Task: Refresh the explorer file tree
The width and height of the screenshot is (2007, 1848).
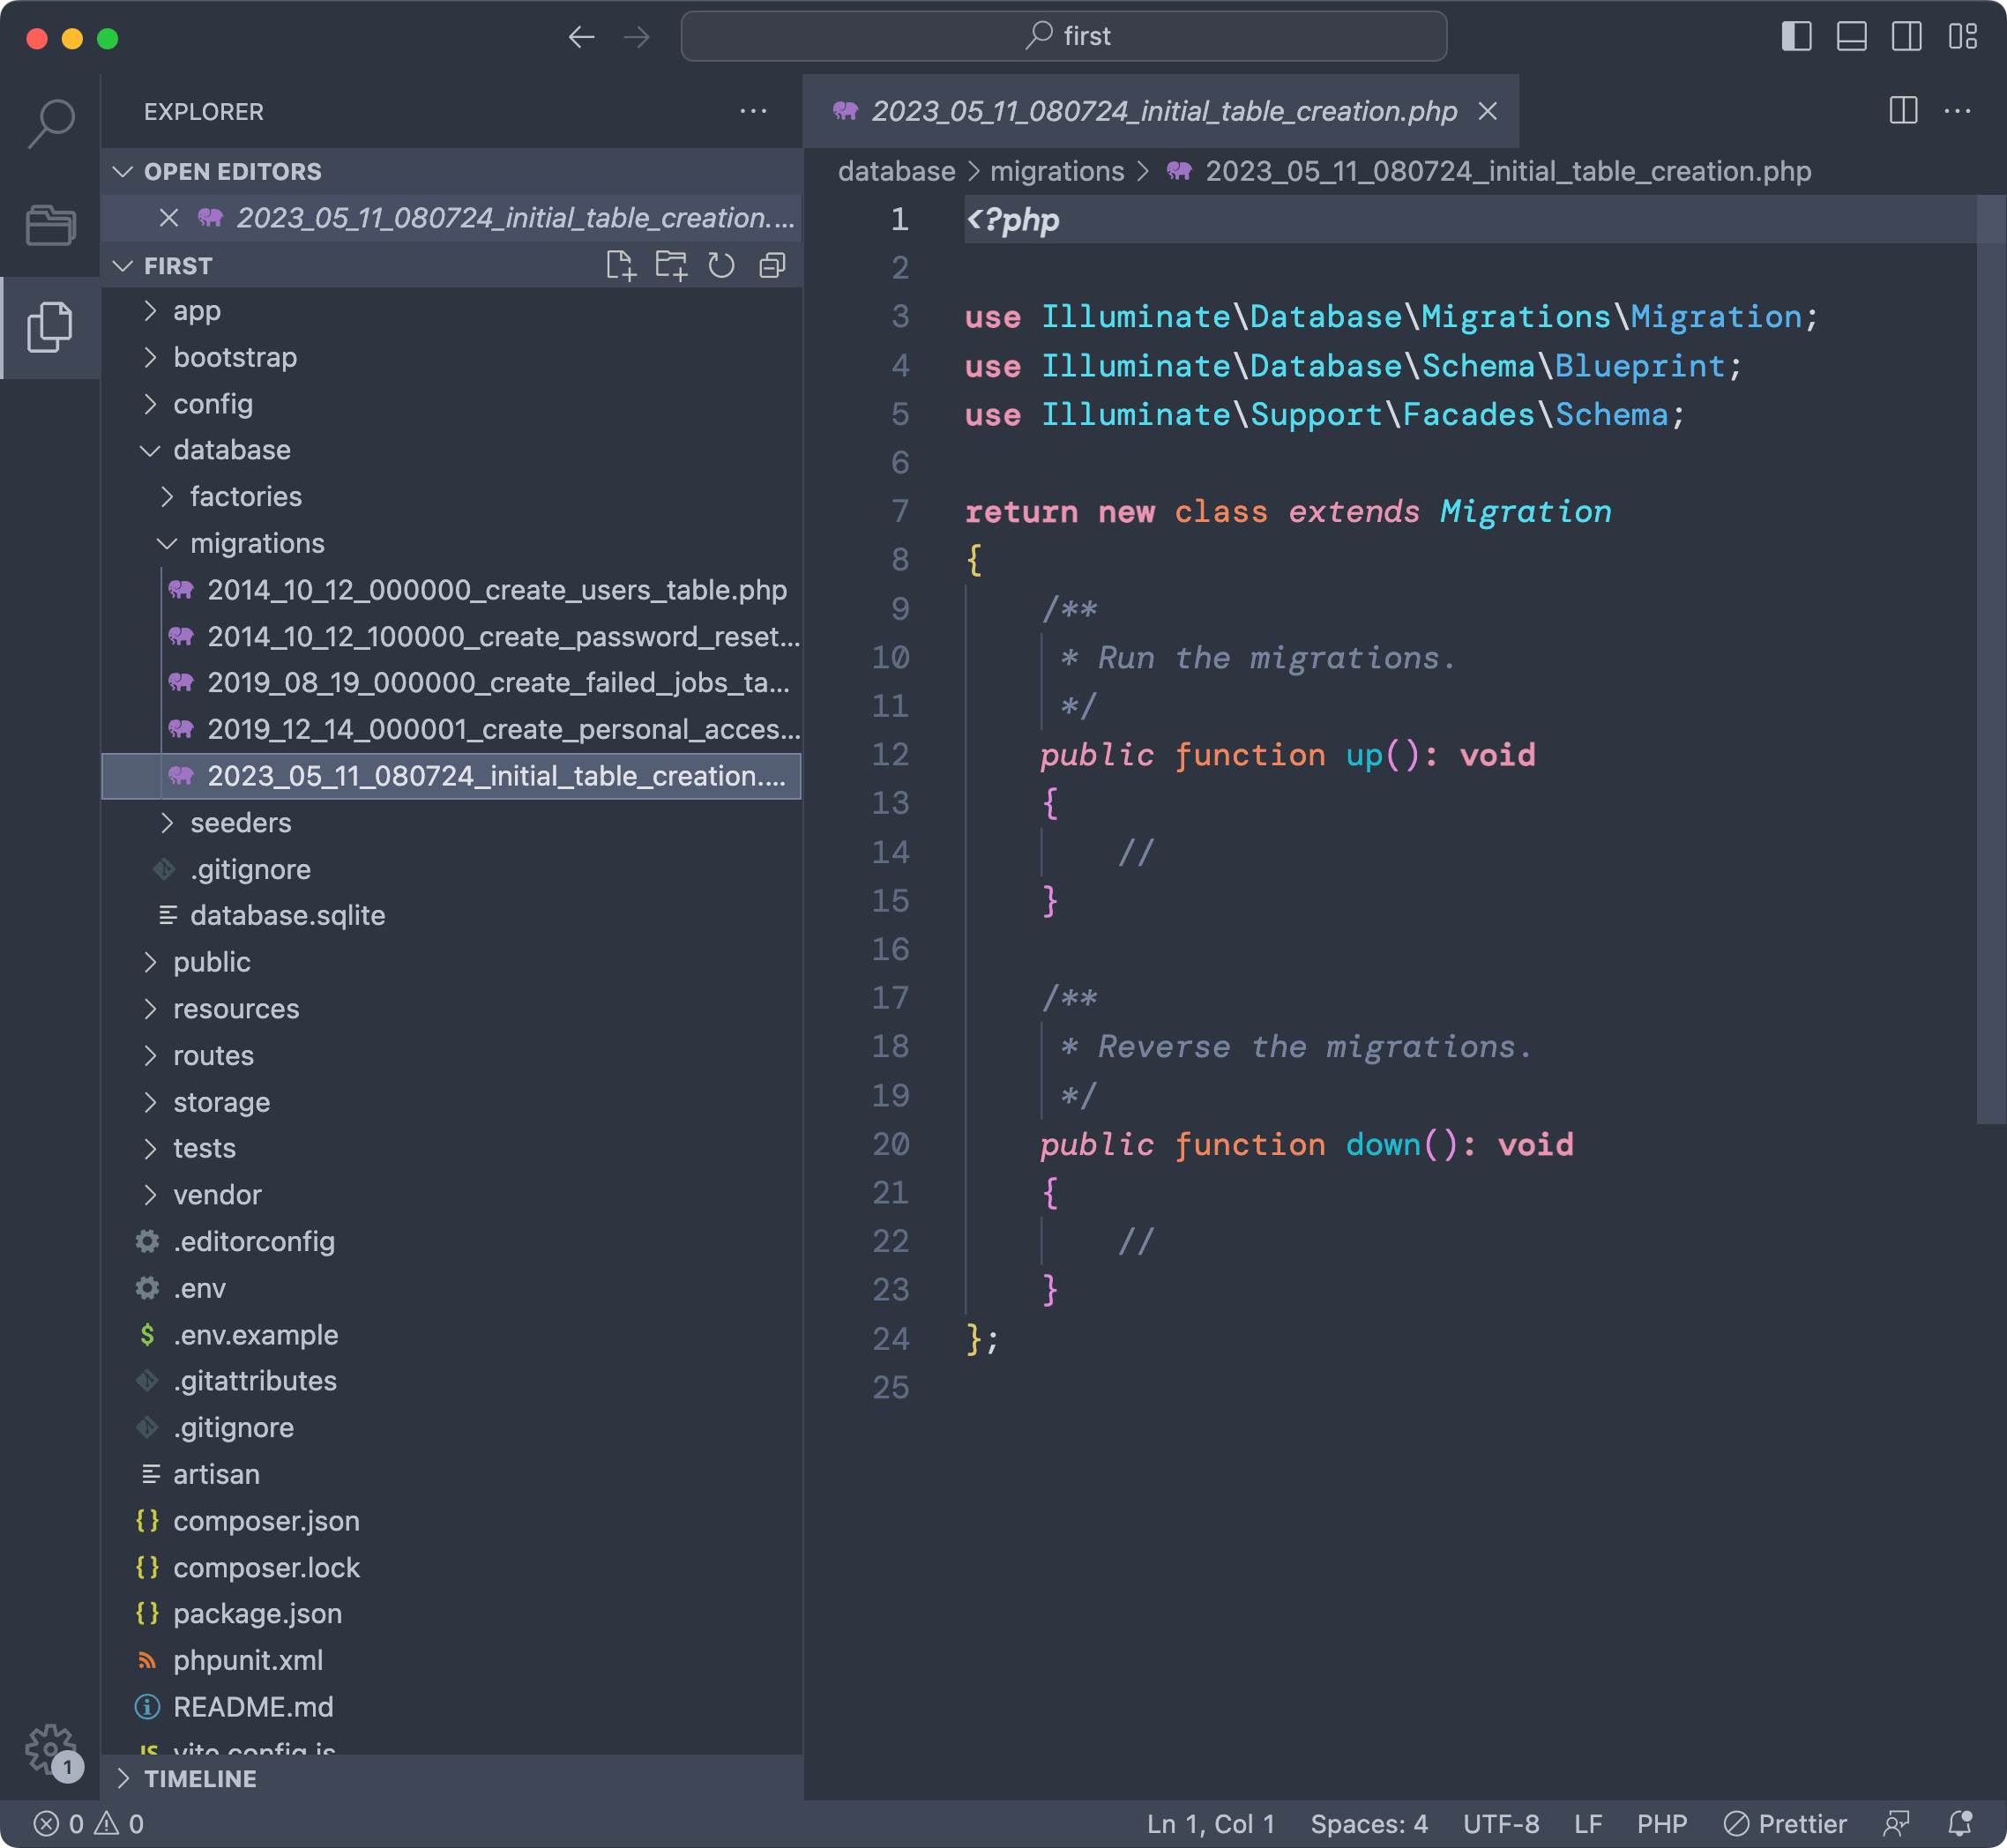Action: (721, 266)
